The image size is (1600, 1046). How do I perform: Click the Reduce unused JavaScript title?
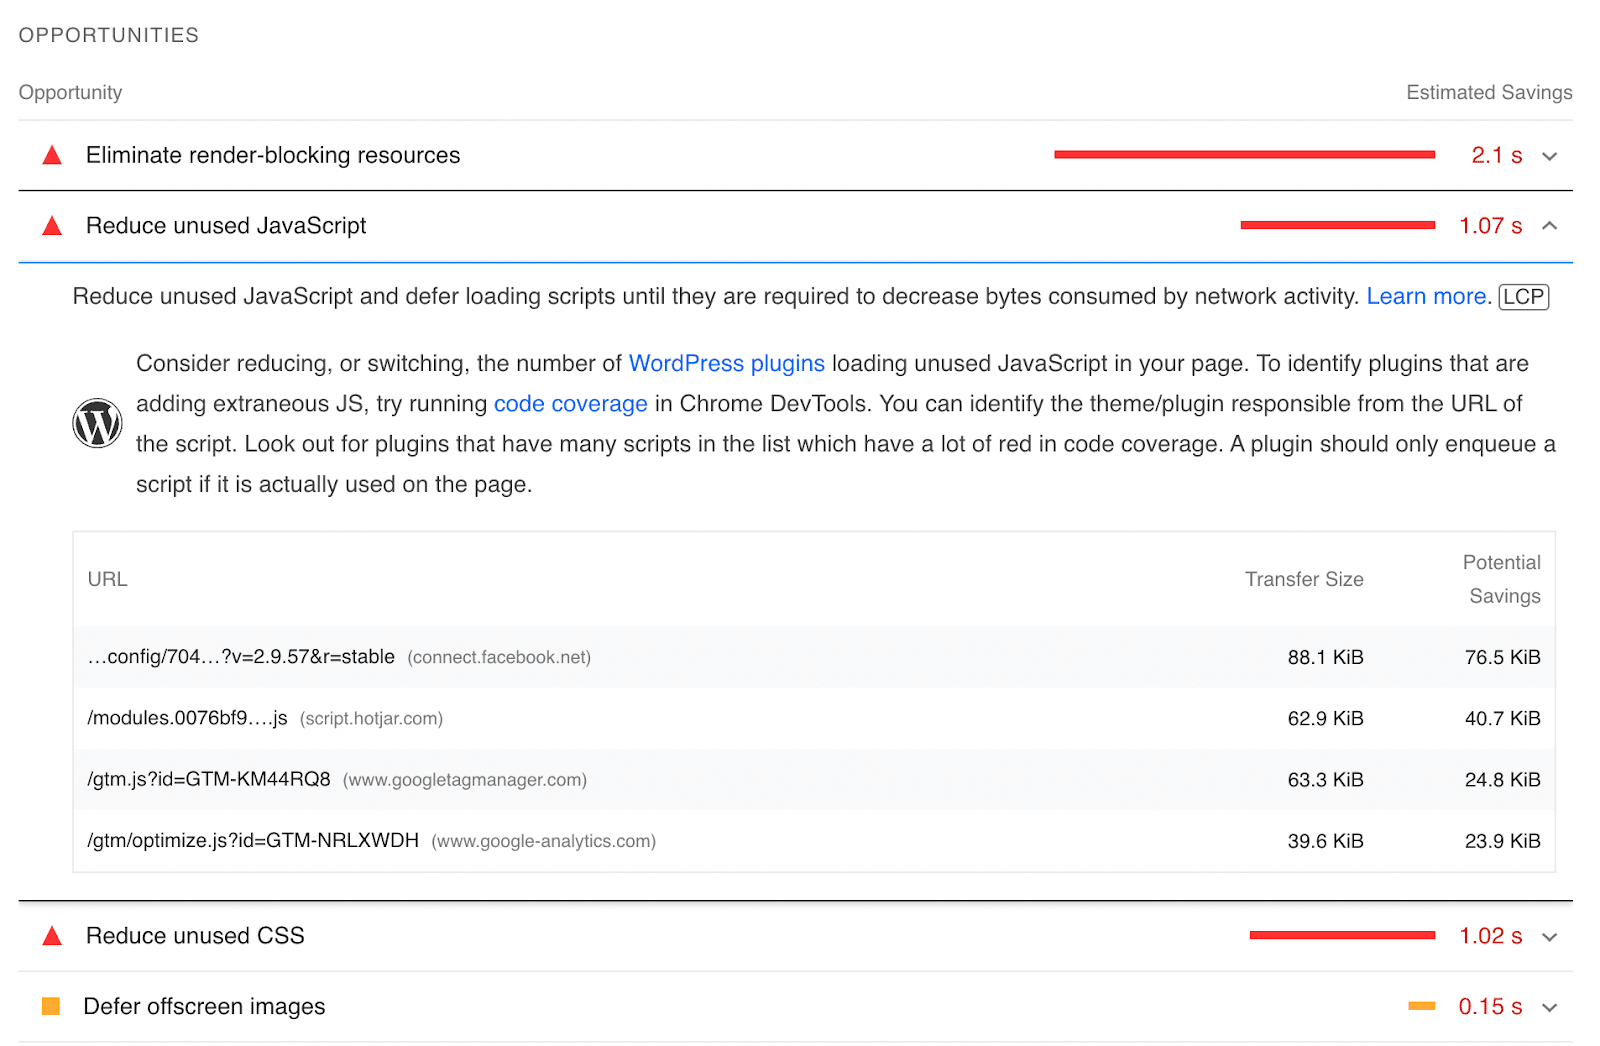pos(226,226)
